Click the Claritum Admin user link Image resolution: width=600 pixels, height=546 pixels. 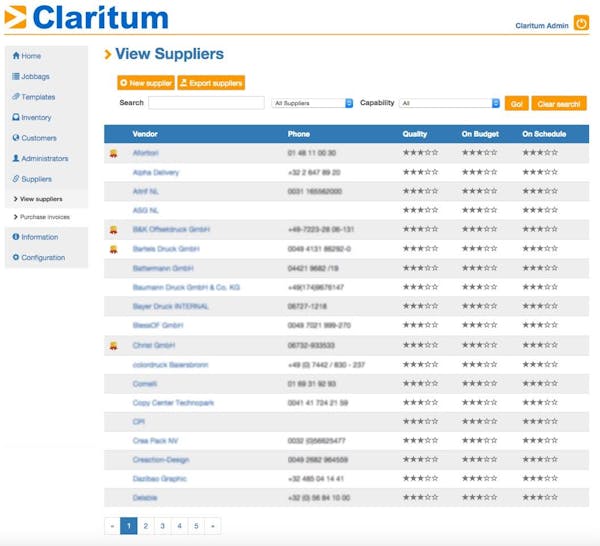point(542,26)
